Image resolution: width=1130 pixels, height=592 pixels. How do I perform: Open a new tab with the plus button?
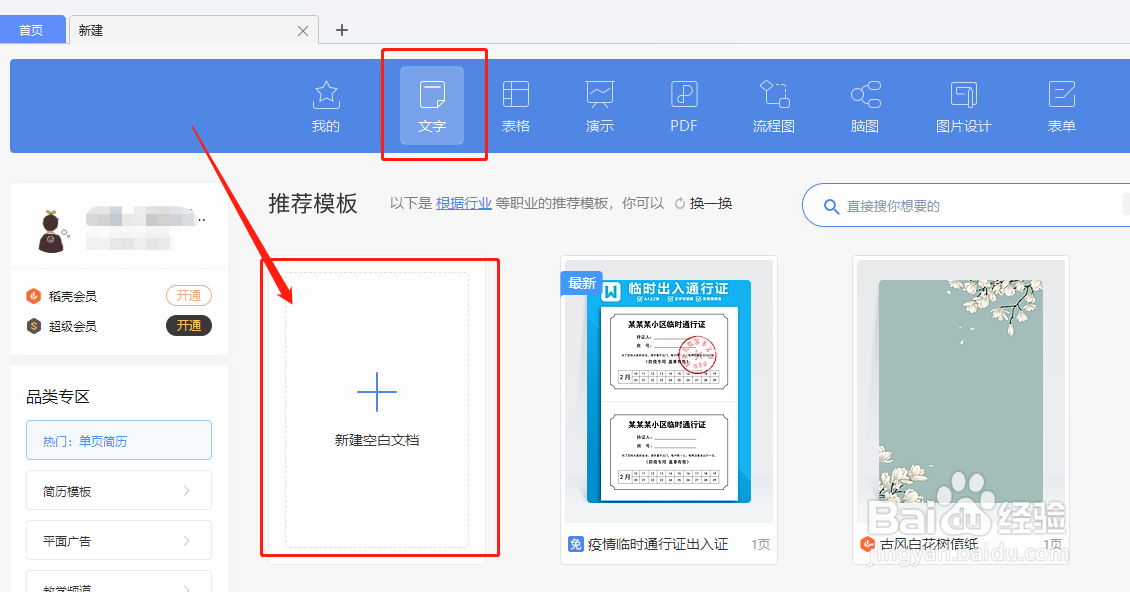point(341,30)
